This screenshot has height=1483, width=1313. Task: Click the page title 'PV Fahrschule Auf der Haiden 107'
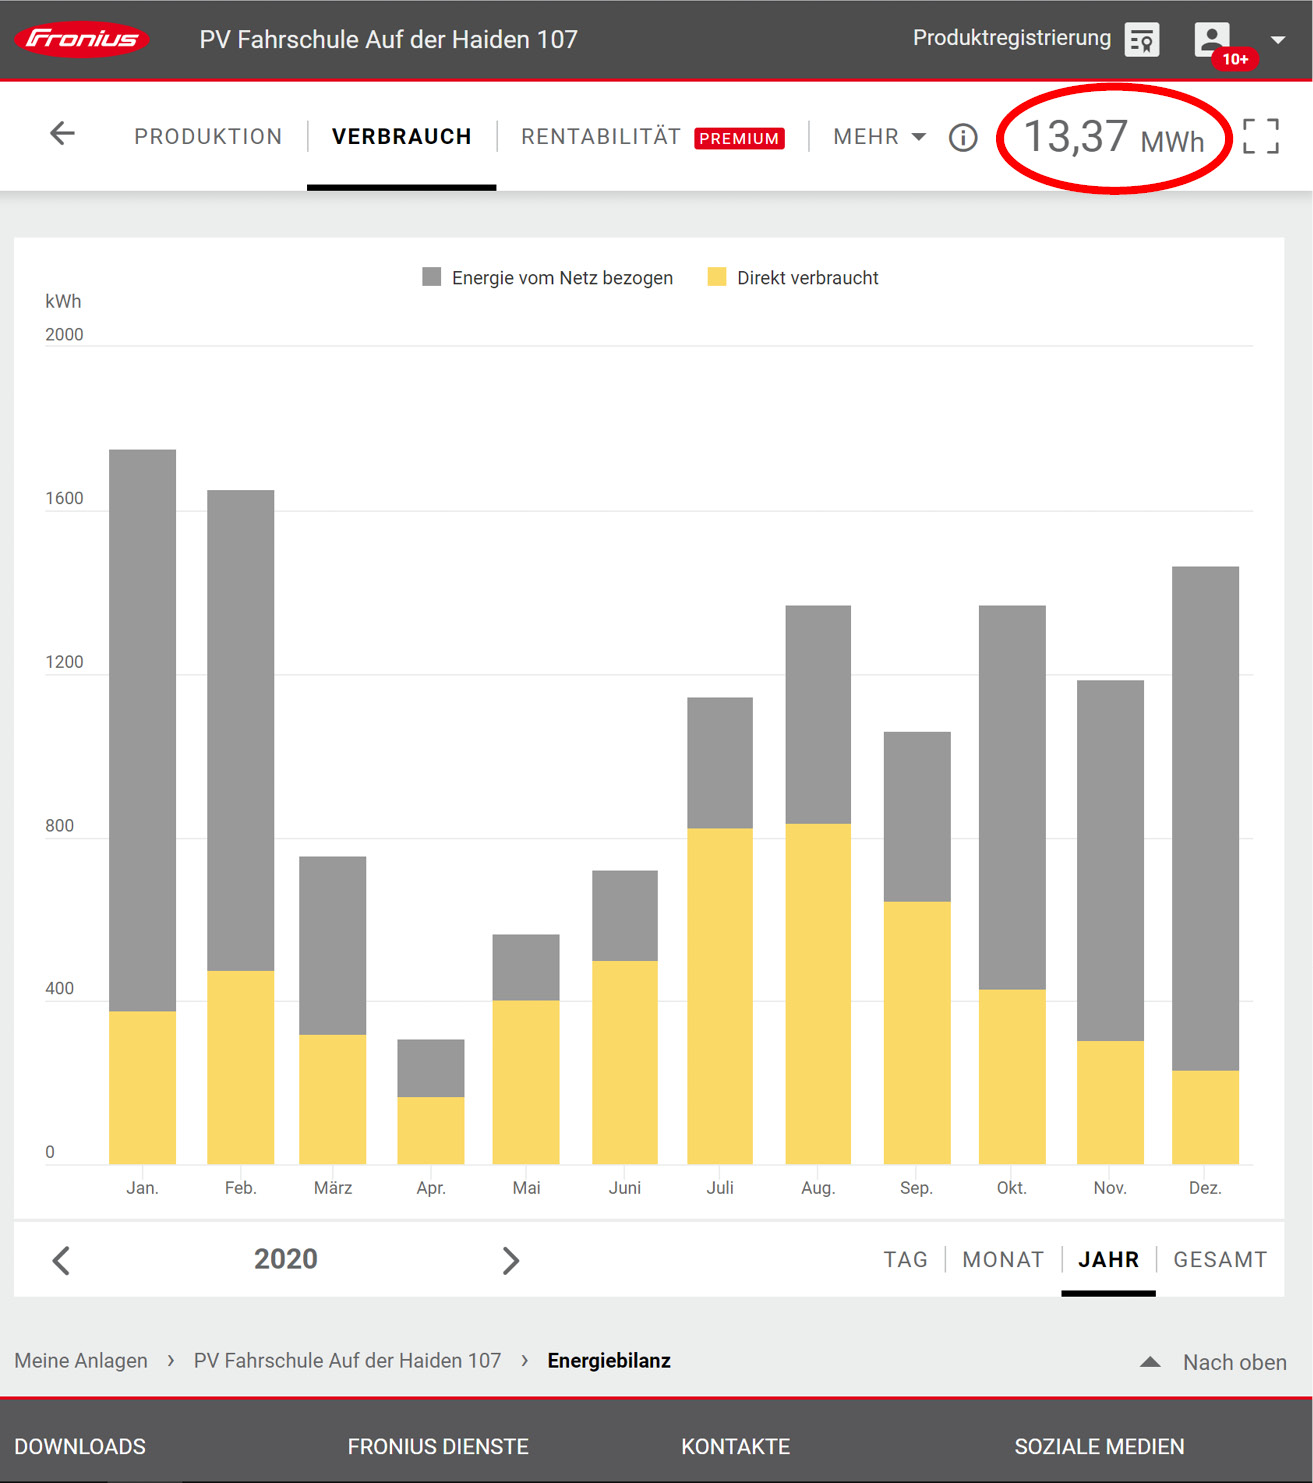point(388,39)
